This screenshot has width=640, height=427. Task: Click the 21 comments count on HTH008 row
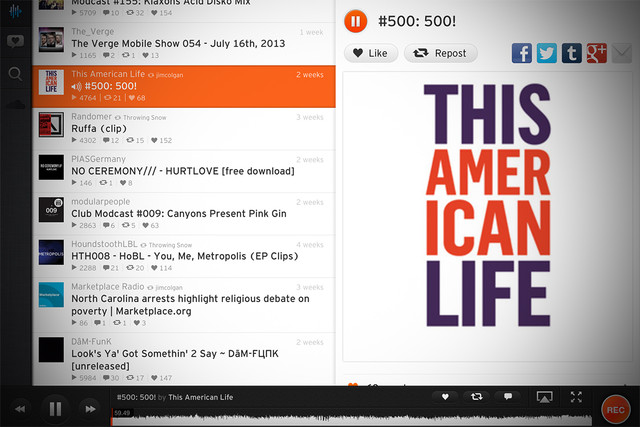[111, 268]
